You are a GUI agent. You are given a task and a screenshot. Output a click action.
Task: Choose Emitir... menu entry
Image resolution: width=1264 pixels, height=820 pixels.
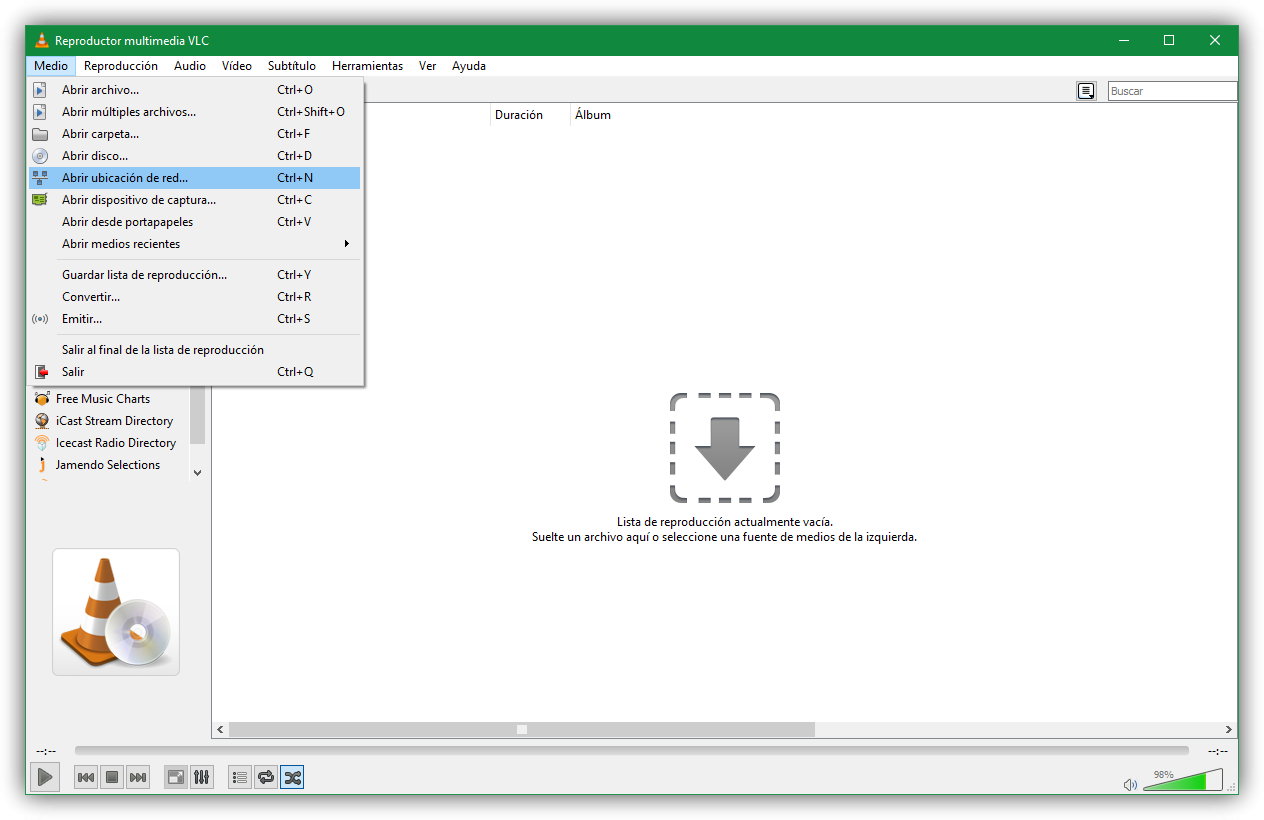pyautogui.click(x=195, y=319)
